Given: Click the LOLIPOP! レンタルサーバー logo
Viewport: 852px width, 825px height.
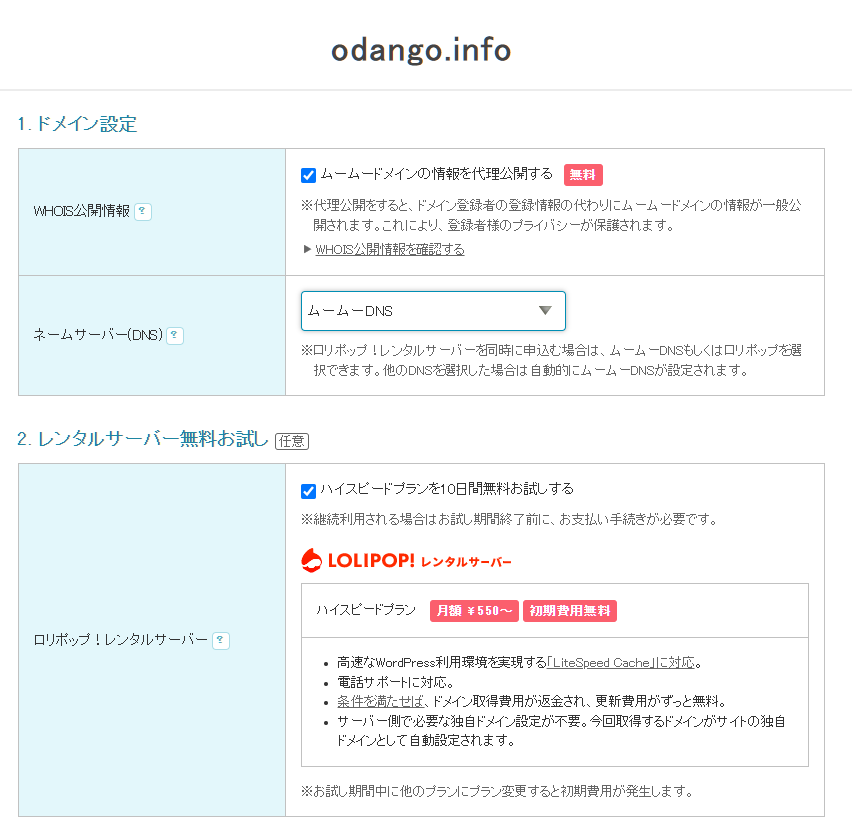Looking at the screenshot, I should click(x=406, y=560).
